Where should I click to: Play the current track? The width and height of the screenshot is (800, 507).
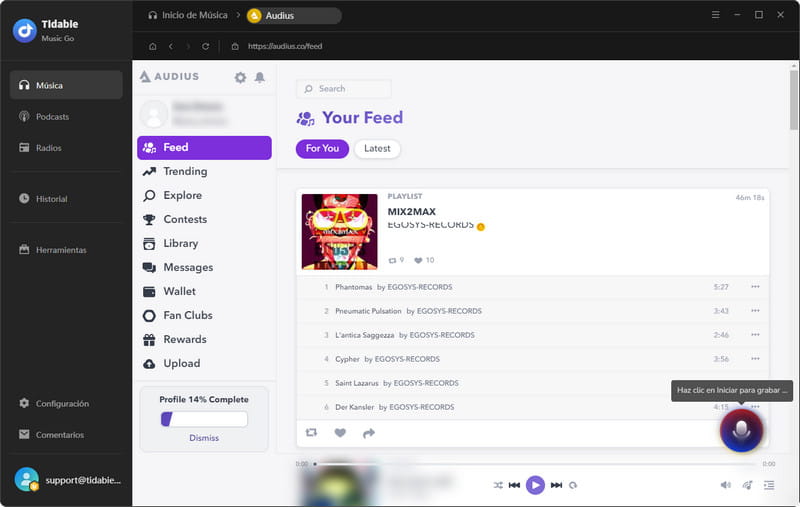coord(535,485)
